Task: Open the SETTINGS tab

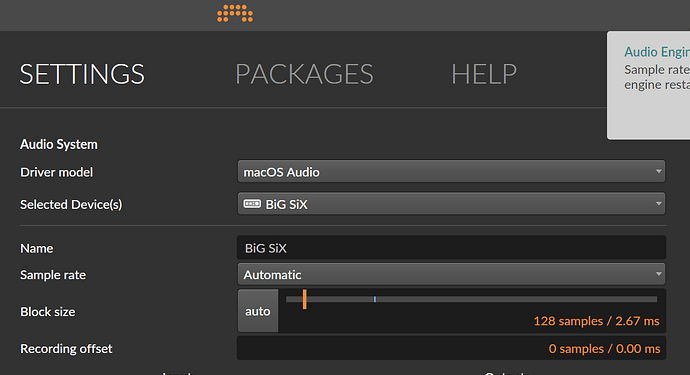Action: (82, 74)
